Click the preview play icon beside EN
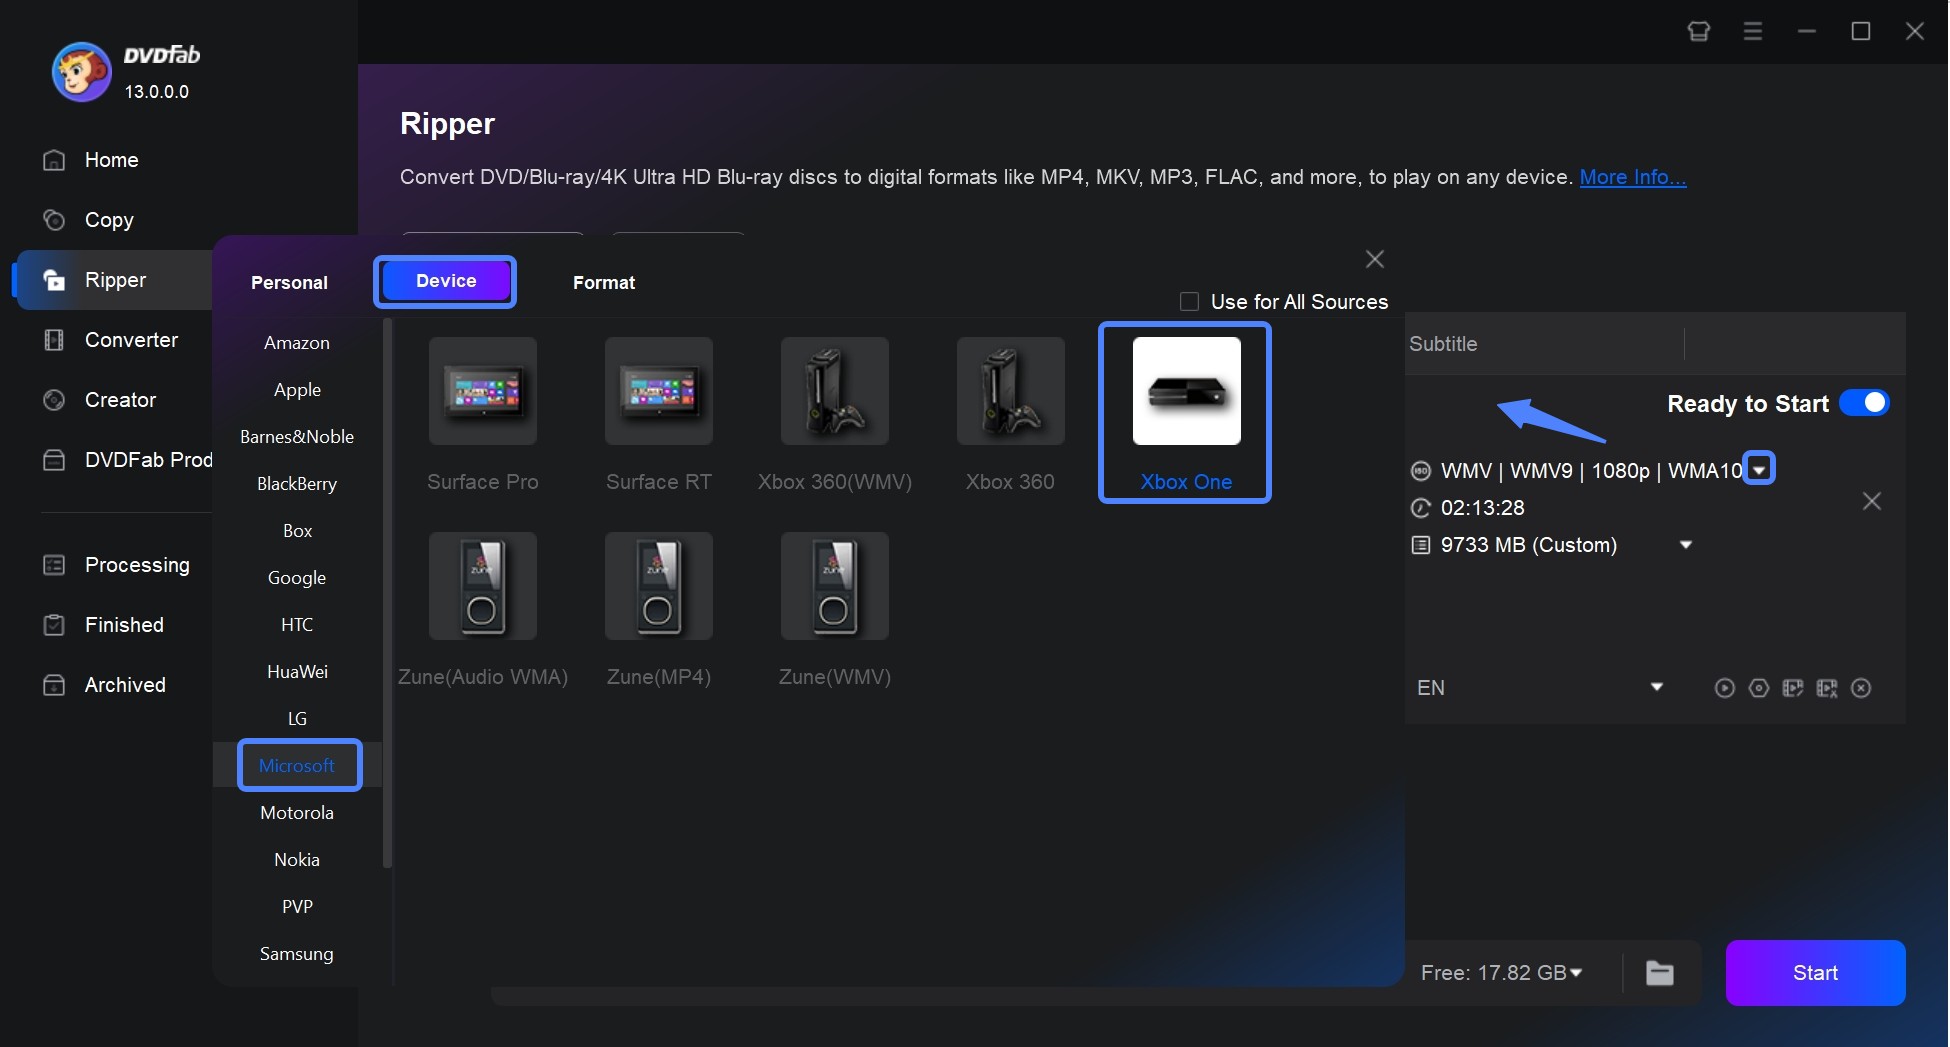1950x1047 pixels. click(x=1724, y=688)
